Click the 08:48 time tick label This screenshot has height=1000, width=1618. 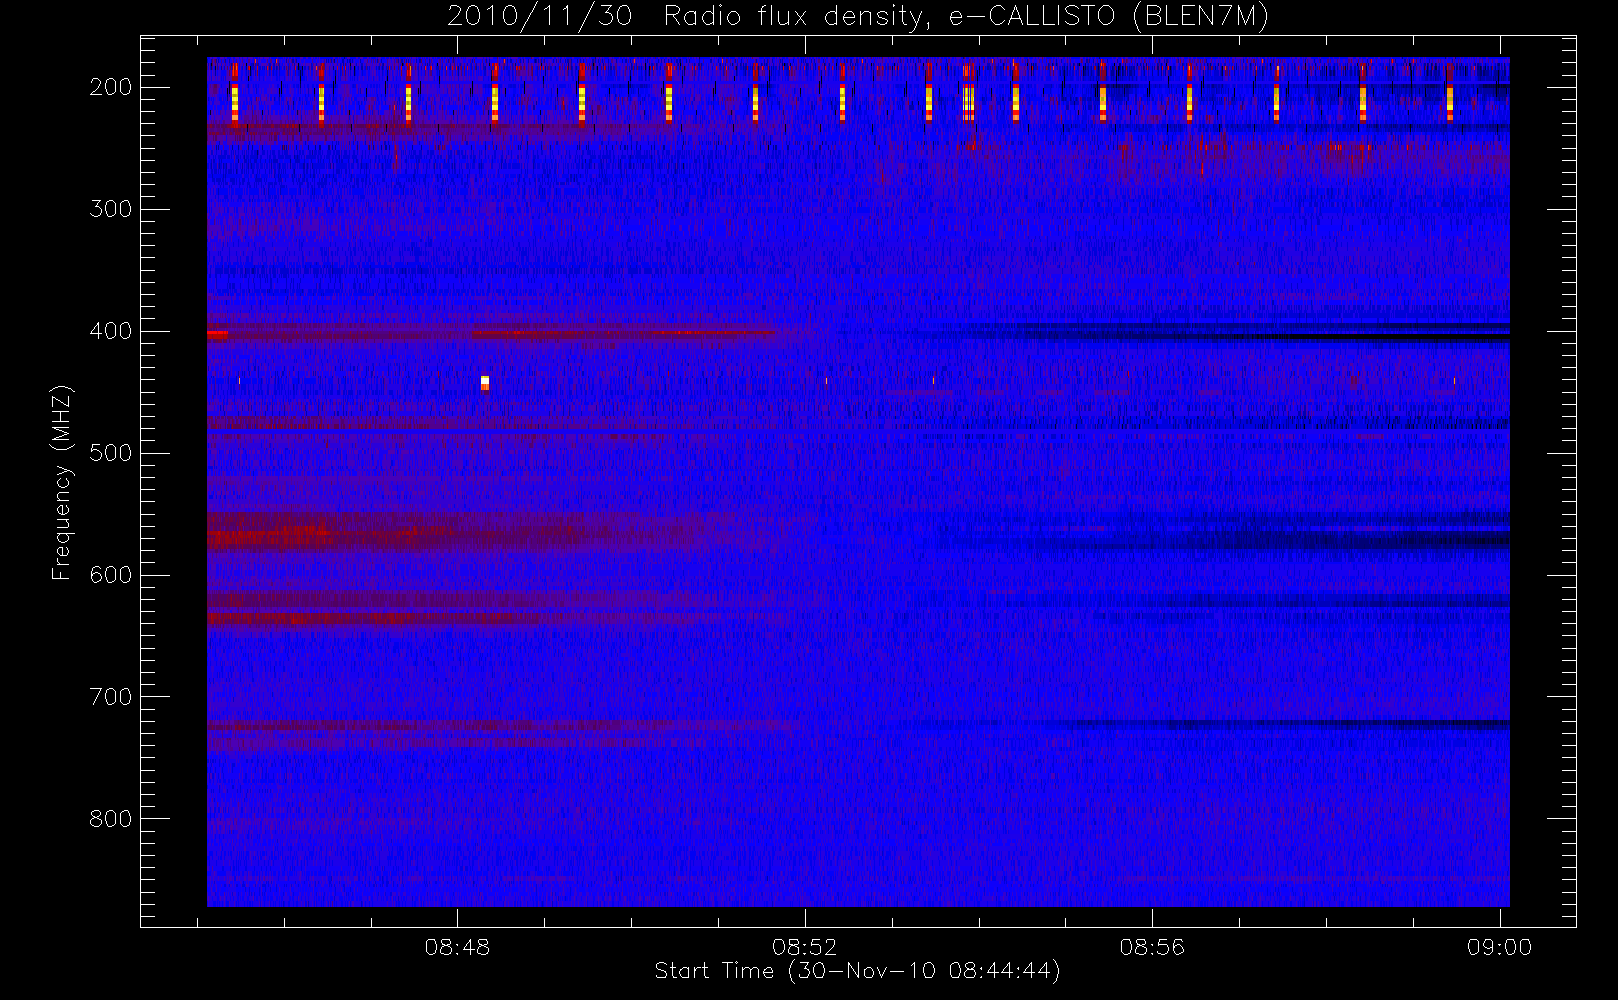[457, 947]
